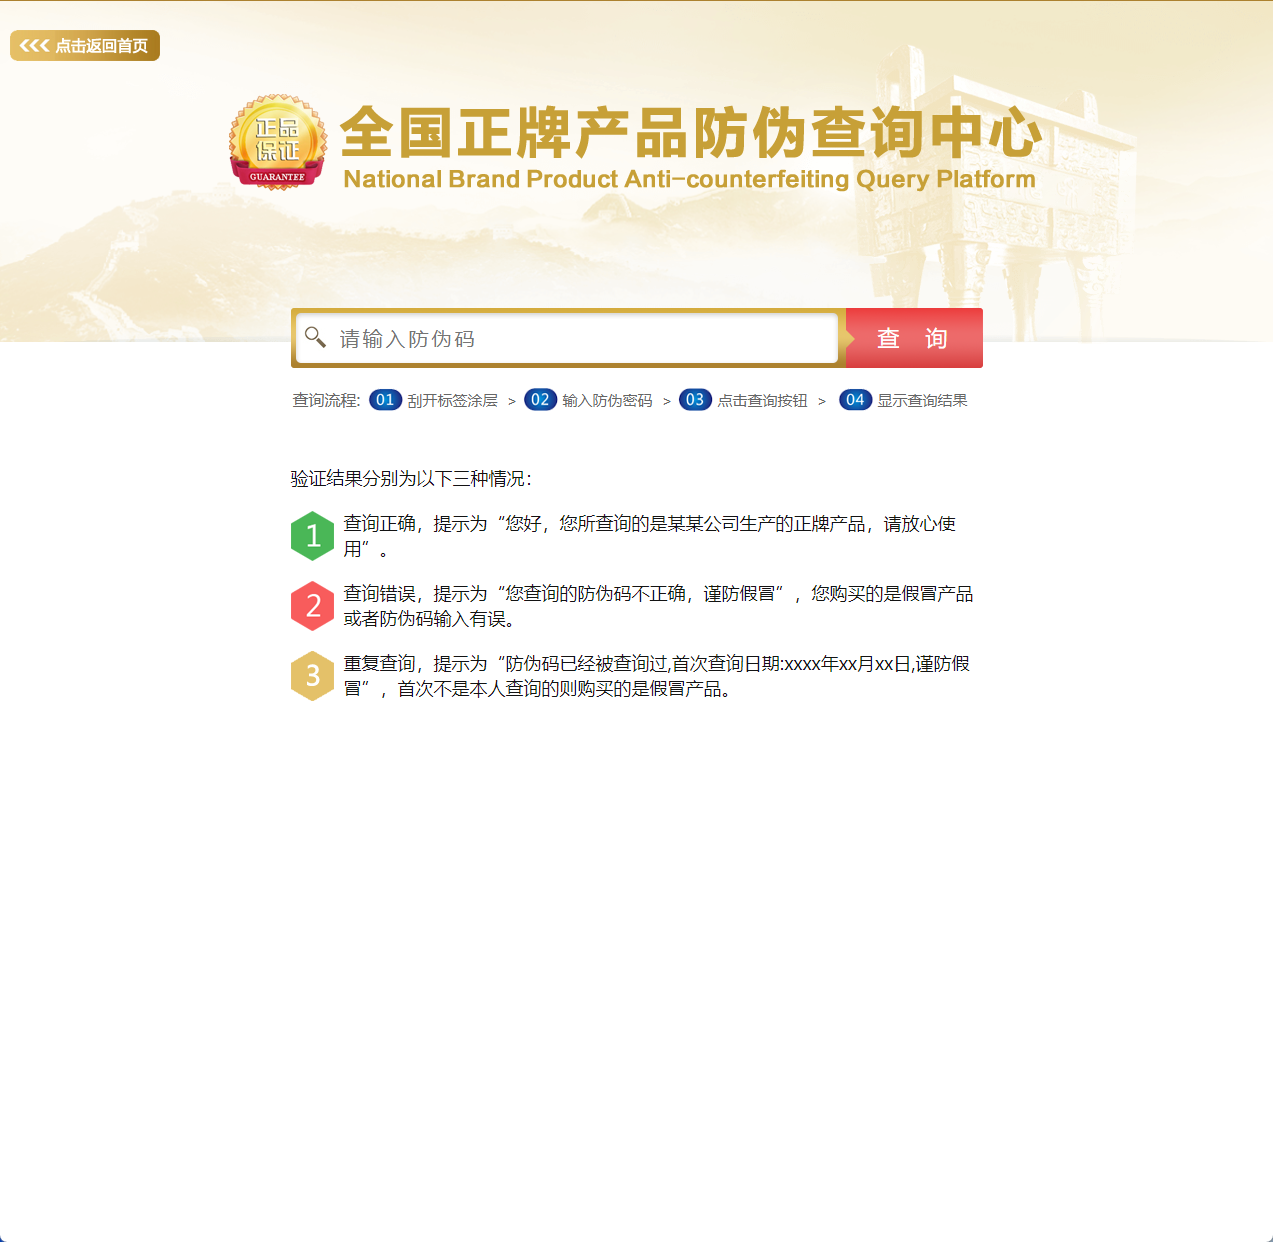
Task: Select the green hexagon numbered 1
Action: point(312,536)
